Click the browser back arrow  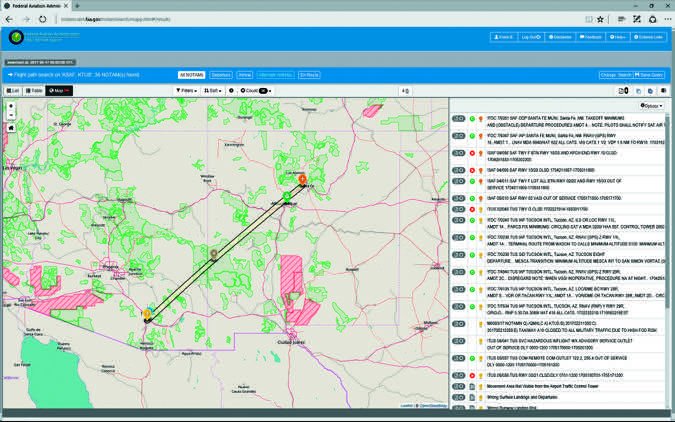point(9,19)
